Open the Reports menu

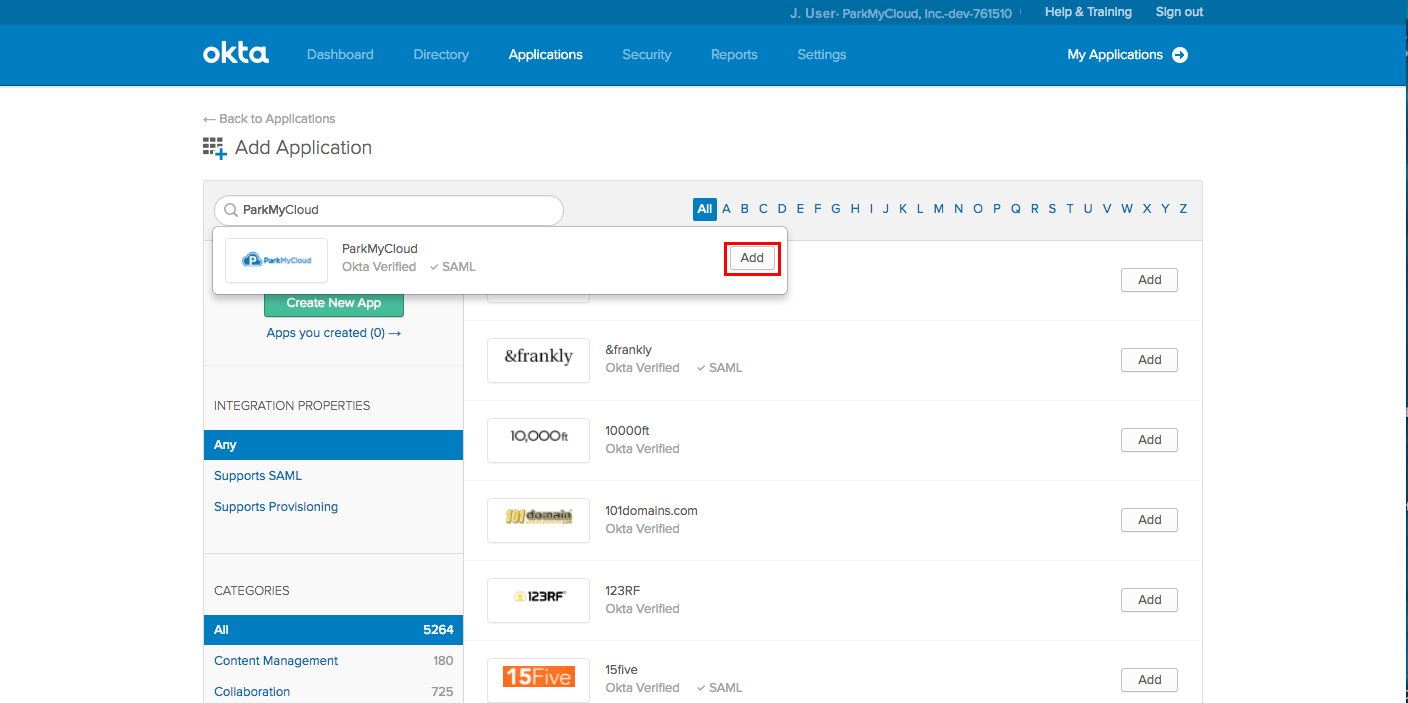click(x=734, y=55)
